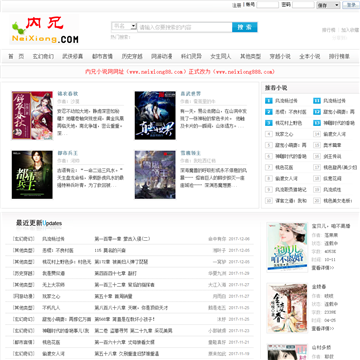Image resolution: width=360 pixels, height=360 pixels.
Task: Open the 其他类型 nav category
Action: click(250, 56)
